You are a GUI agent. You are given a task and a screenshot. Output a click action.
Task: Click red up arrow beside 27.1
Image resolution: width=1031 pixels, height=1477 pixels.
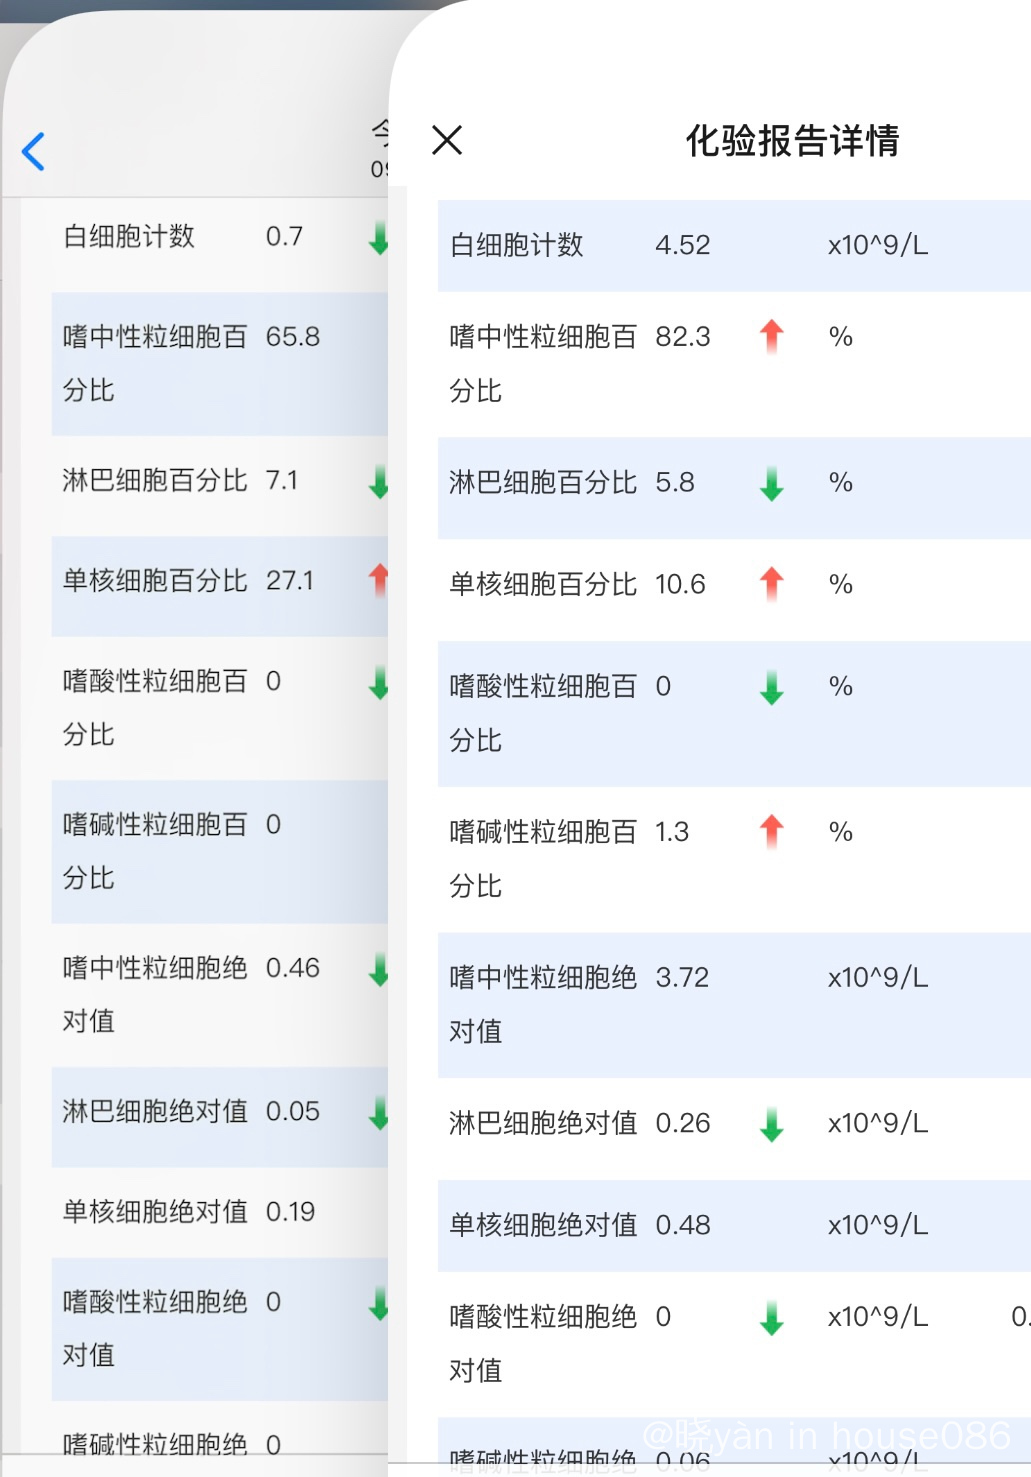coord(379,580)
